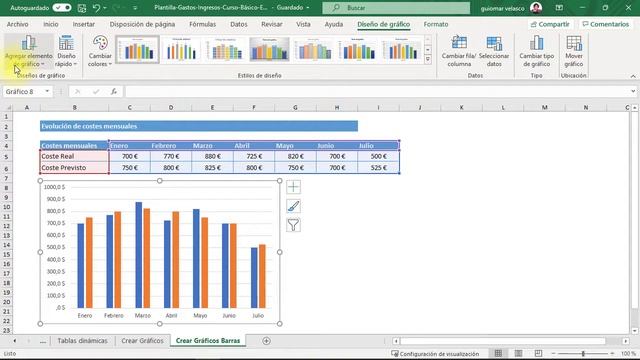Screen dimensions: 640x360
Task: Open the Revisar tab
Action: pyautogui.click(x=272, y=24)
